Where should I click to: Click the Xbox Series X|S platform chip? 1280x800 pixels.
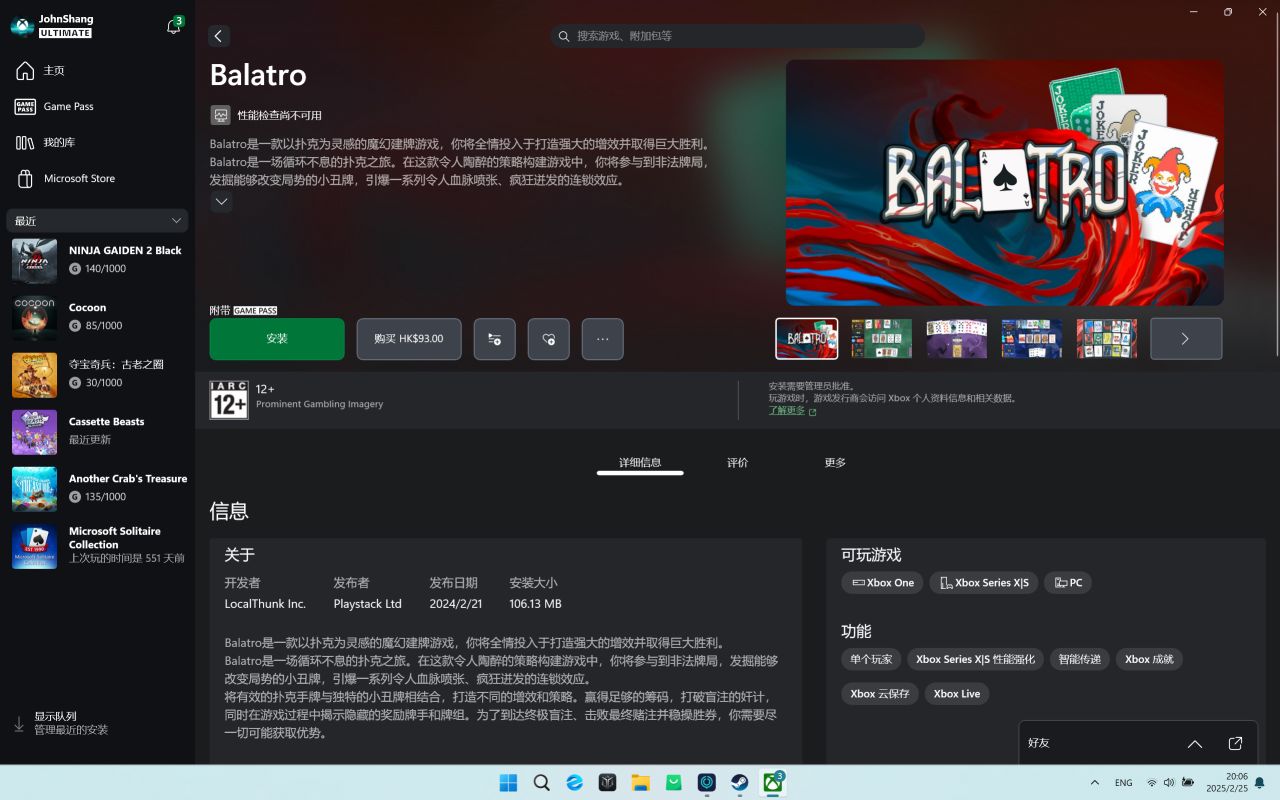click(984, 583)
